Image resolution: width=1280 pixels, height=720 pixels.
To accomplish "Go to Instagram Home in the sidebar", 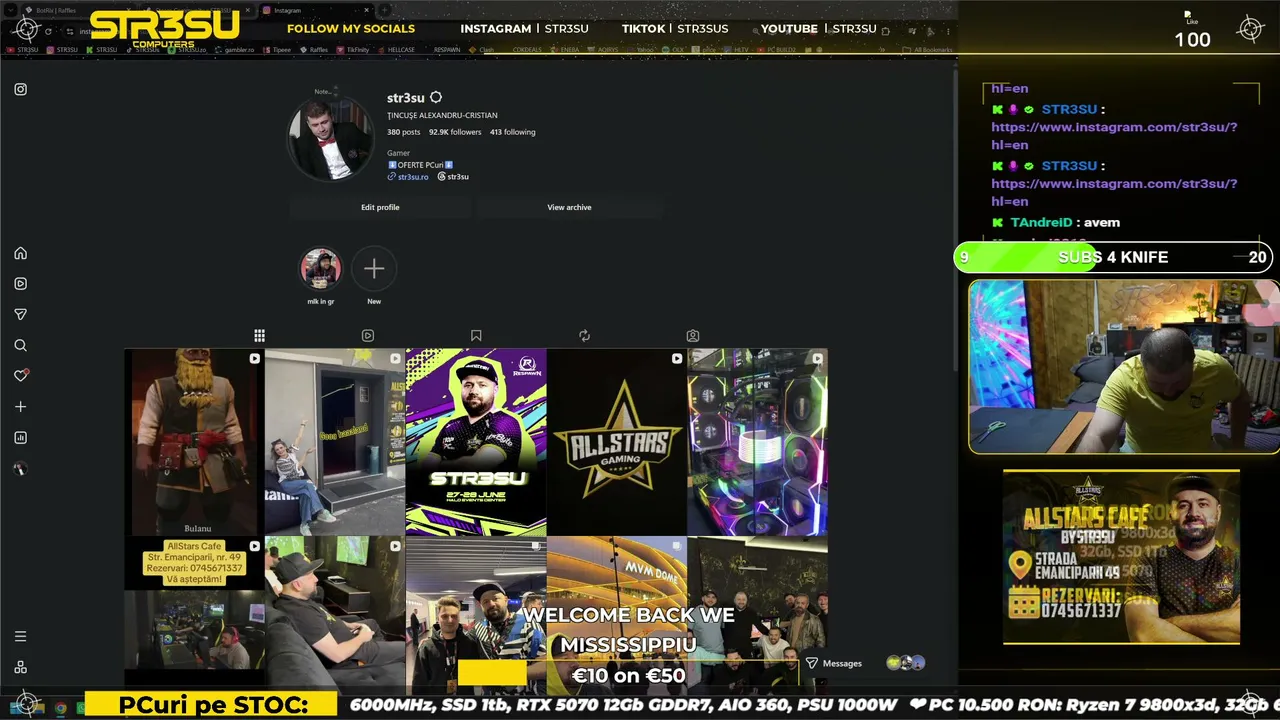I will click(x=20, y=253).
